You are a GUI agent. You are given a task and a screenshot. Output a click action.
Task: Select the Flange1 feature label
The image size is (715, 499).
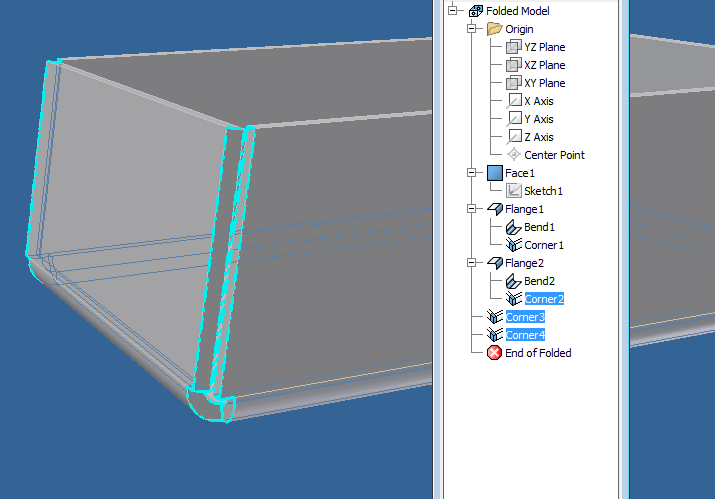(x=524, y=209)
